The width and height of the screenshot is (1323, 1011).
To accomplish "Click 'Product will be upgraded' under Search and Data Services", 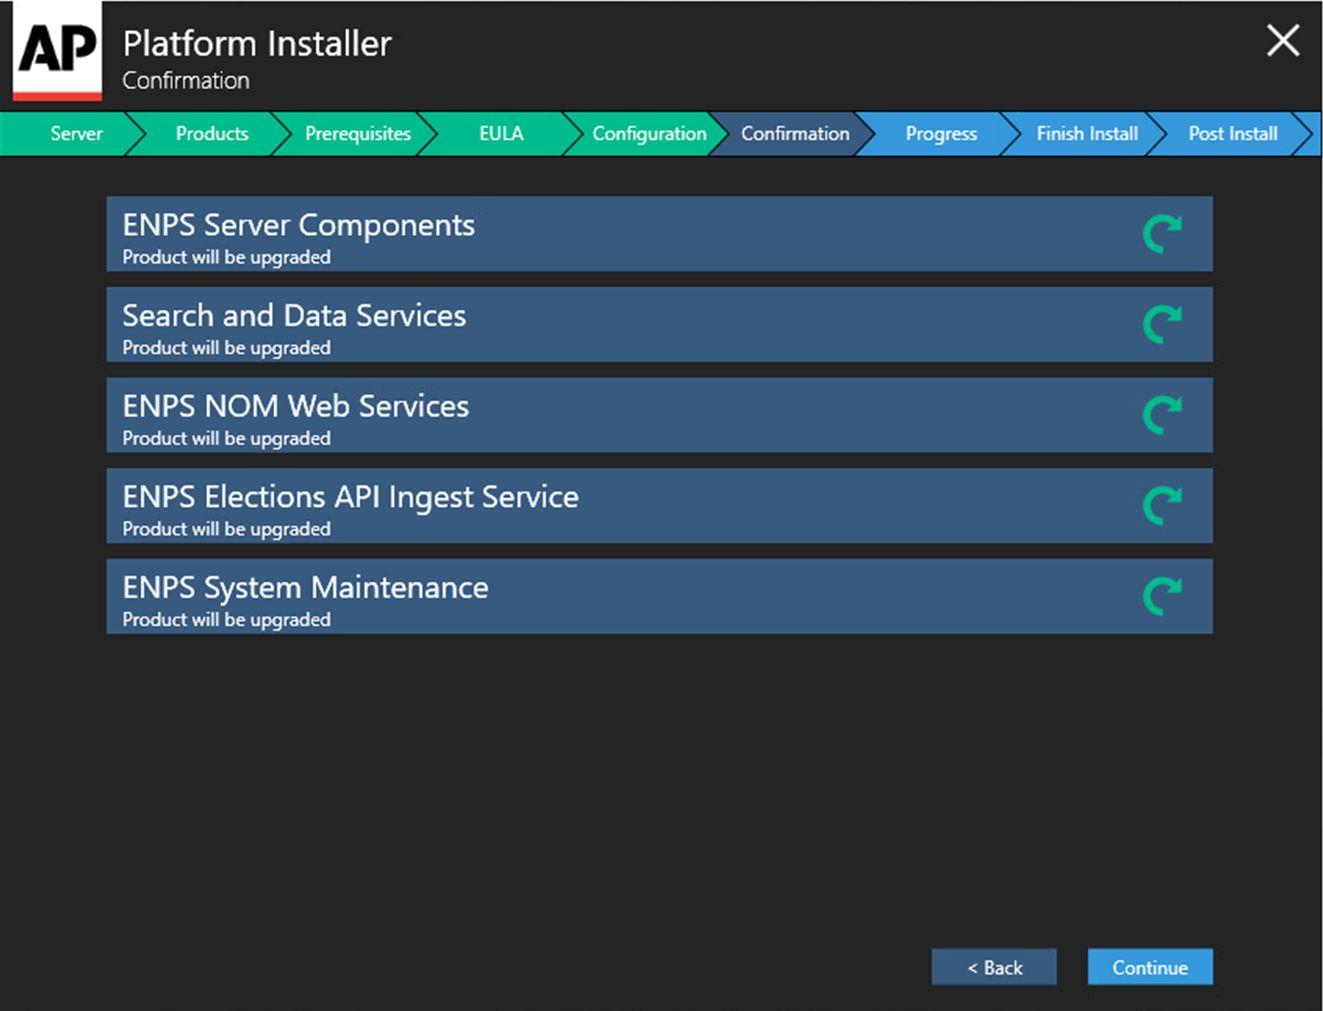I will [226, 348].
